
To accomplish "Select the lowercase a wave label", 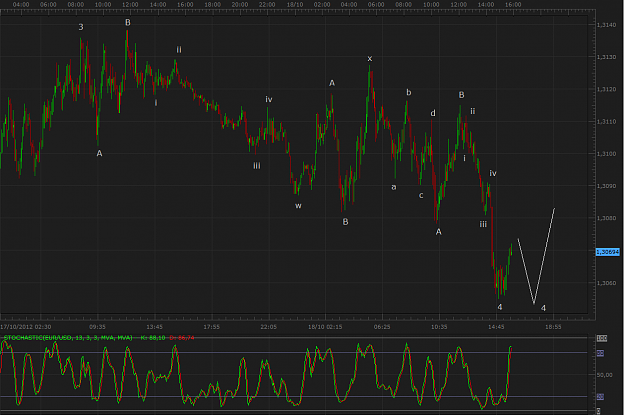I will (x=394, y=187).
